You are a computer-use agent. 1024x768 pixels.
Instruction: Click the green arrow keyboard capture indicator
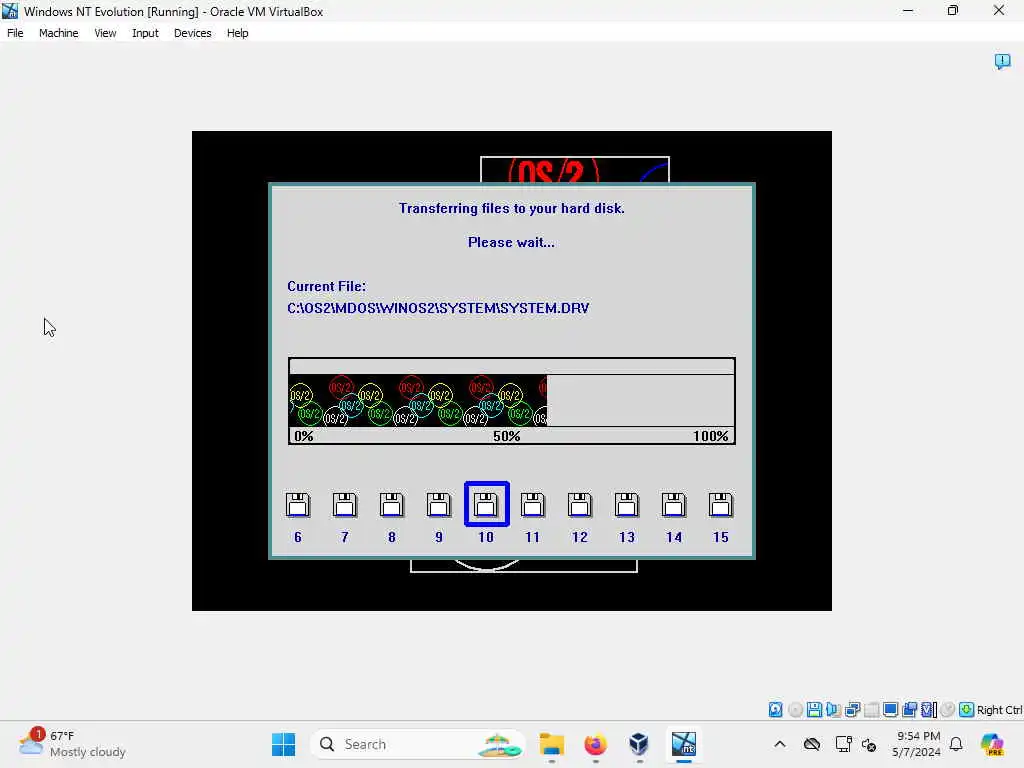(x=967, y=710)
